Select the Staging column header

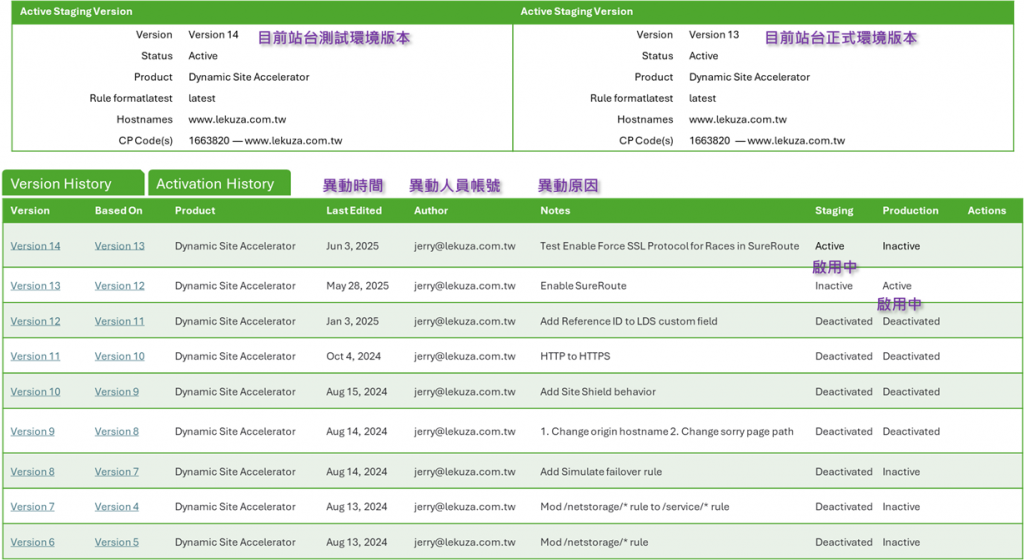point(834,211)
